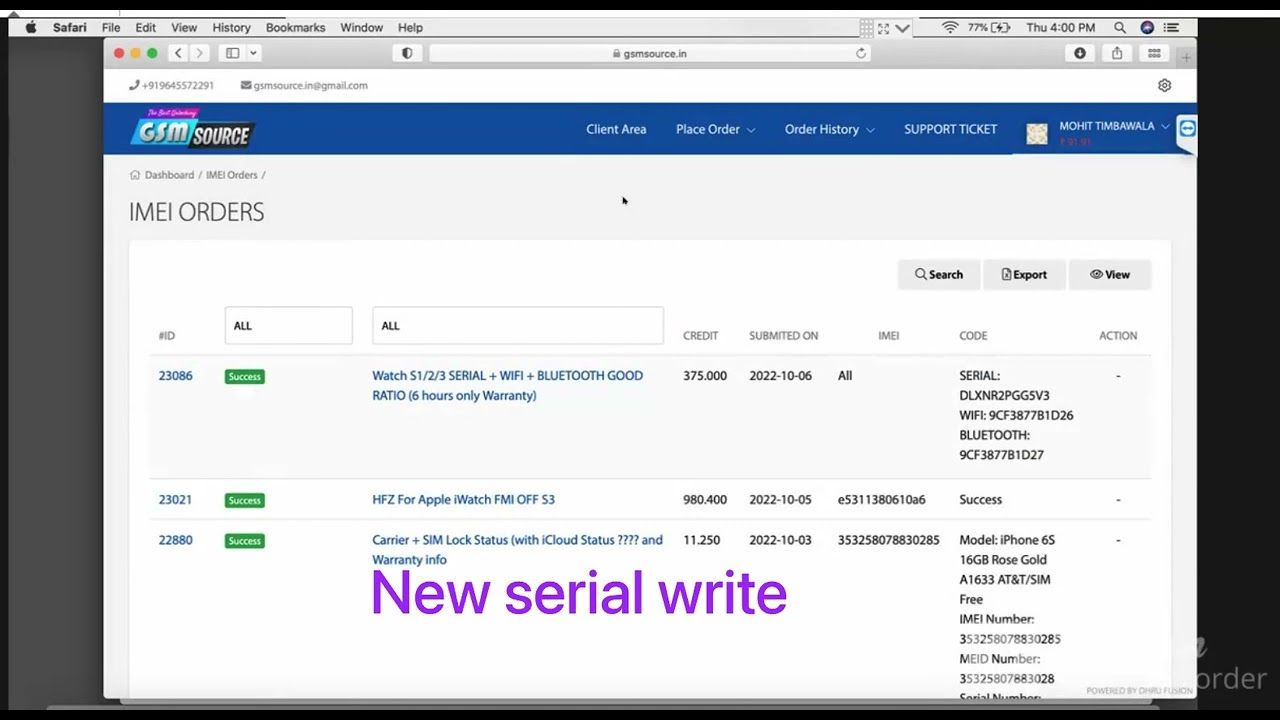This screenshot has height=720, width=1280.
Task: Open settings gear icon on page
Action: [1164, 86]
